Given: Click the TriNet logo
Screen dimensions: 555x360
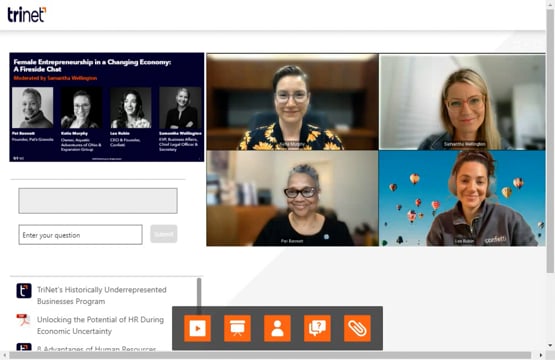Looking at the screenshot, I should point(27,15).
